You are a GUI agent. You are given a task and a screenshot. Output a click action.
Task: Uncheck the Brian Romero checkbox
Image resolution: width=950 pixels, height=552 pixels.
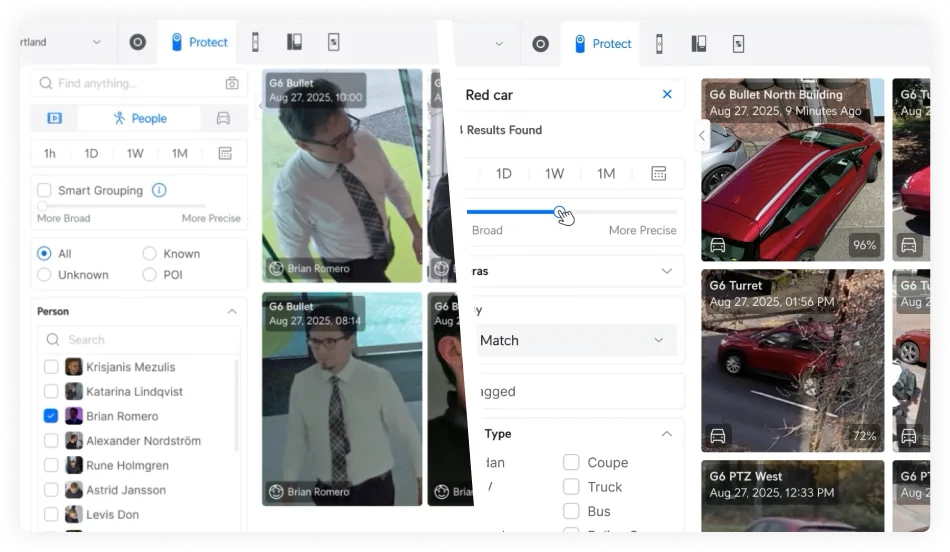[x=51, y=416]
